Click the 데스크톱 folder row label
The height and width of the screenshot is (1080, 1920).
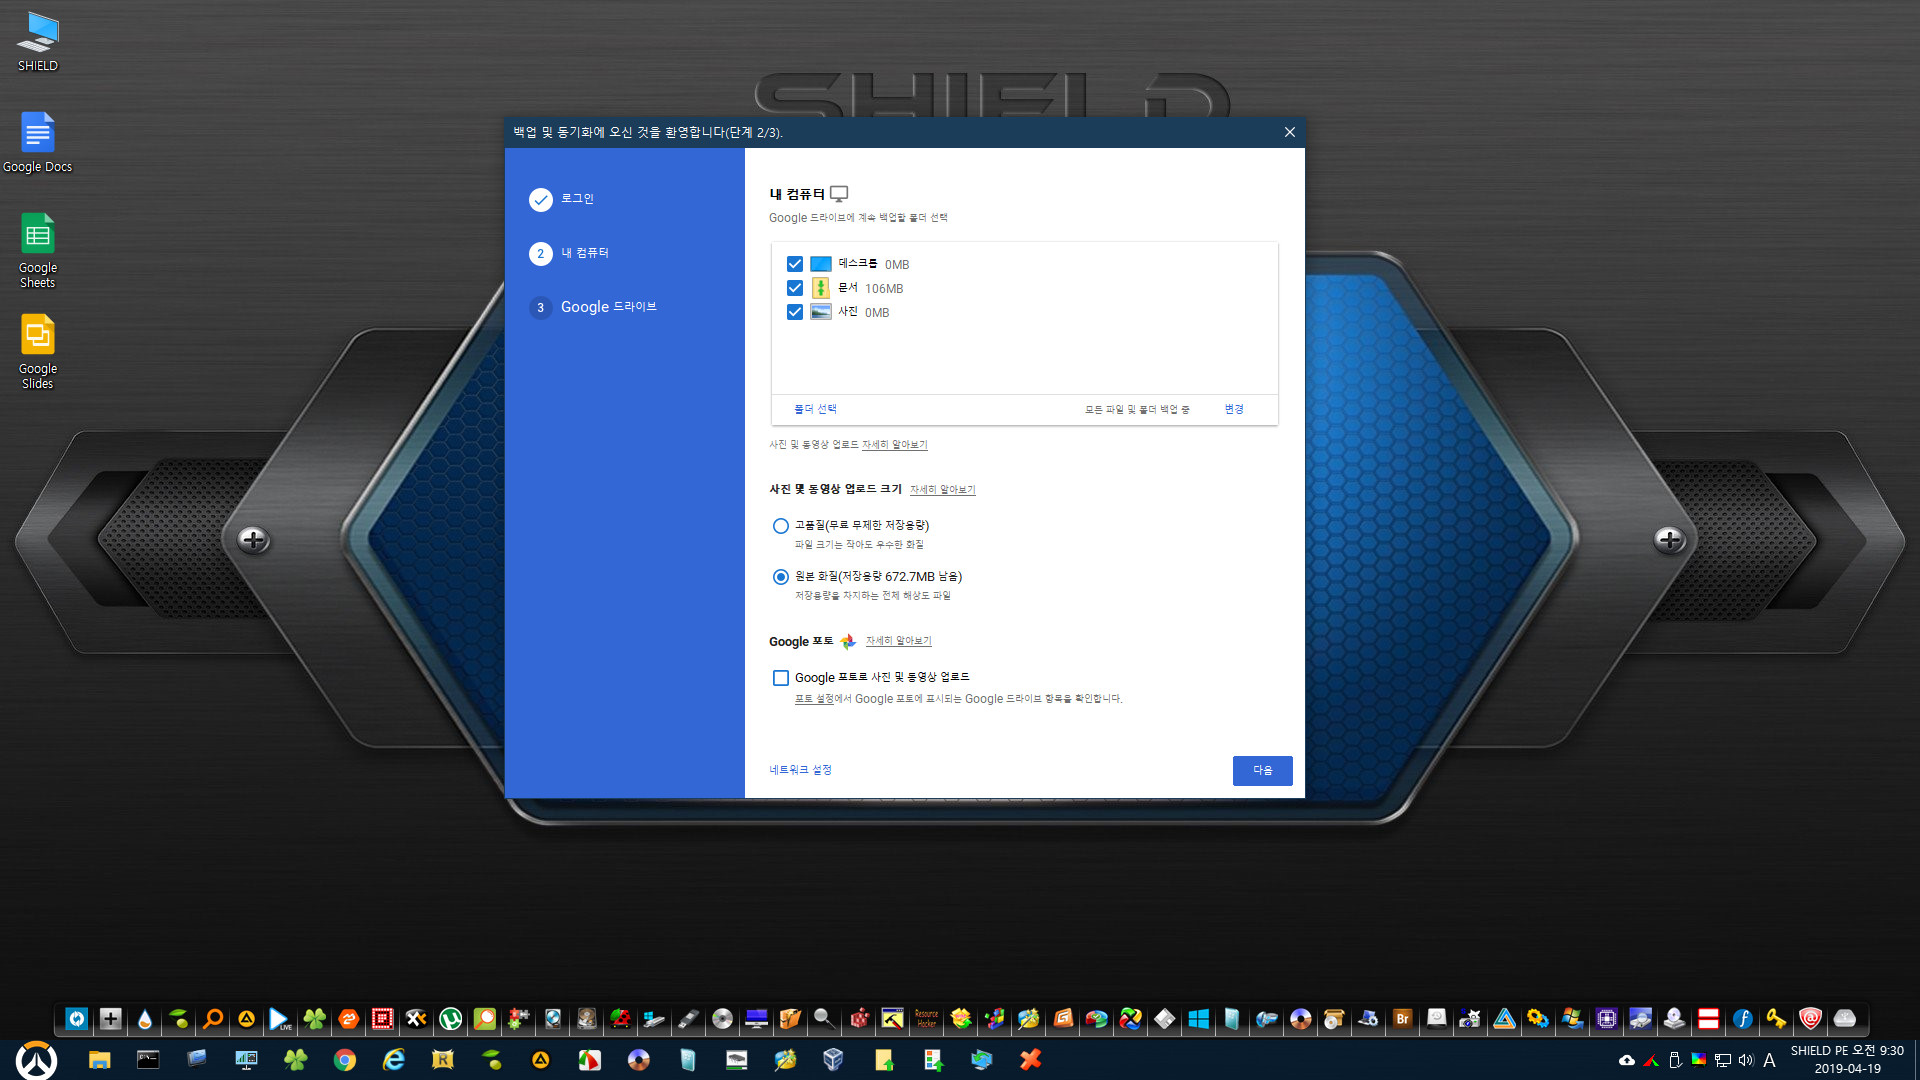(x=858, y=264)
